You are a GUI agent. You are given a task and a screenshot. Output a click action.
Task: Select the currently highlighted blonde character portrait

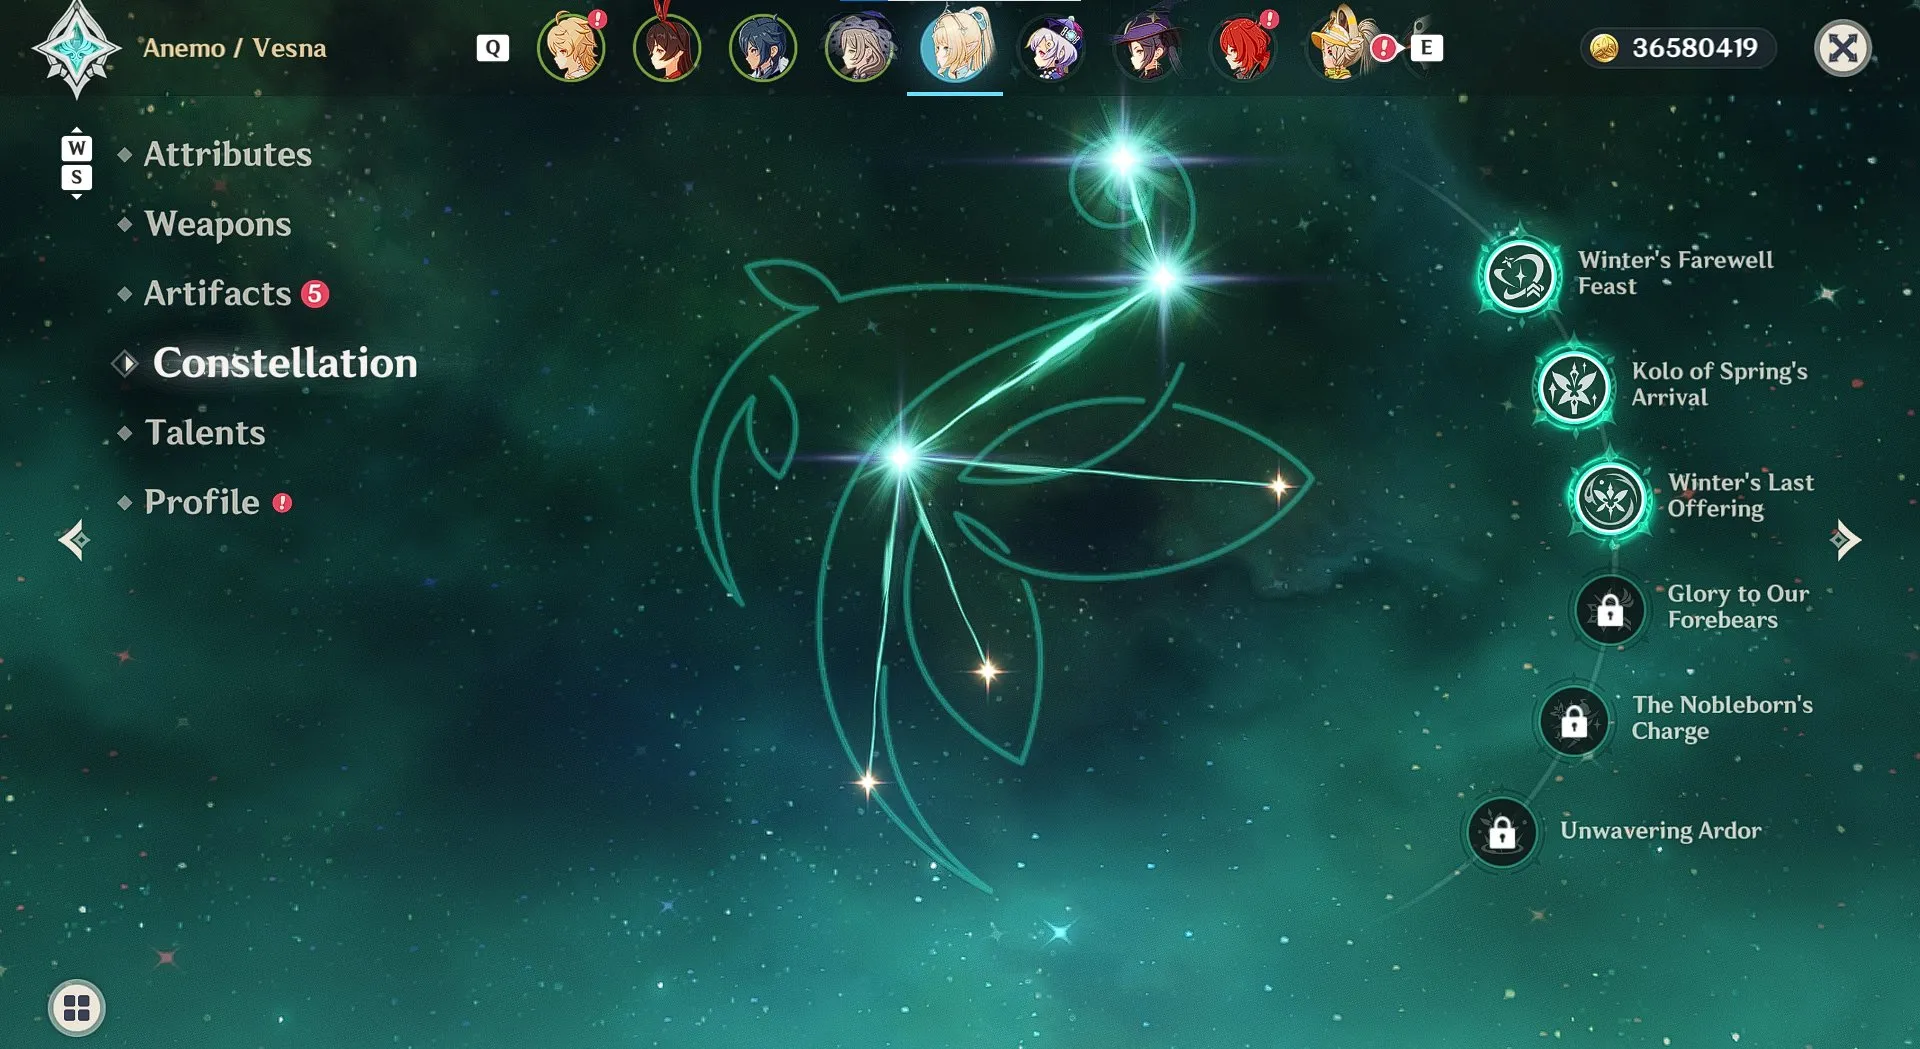pos(955,47)
